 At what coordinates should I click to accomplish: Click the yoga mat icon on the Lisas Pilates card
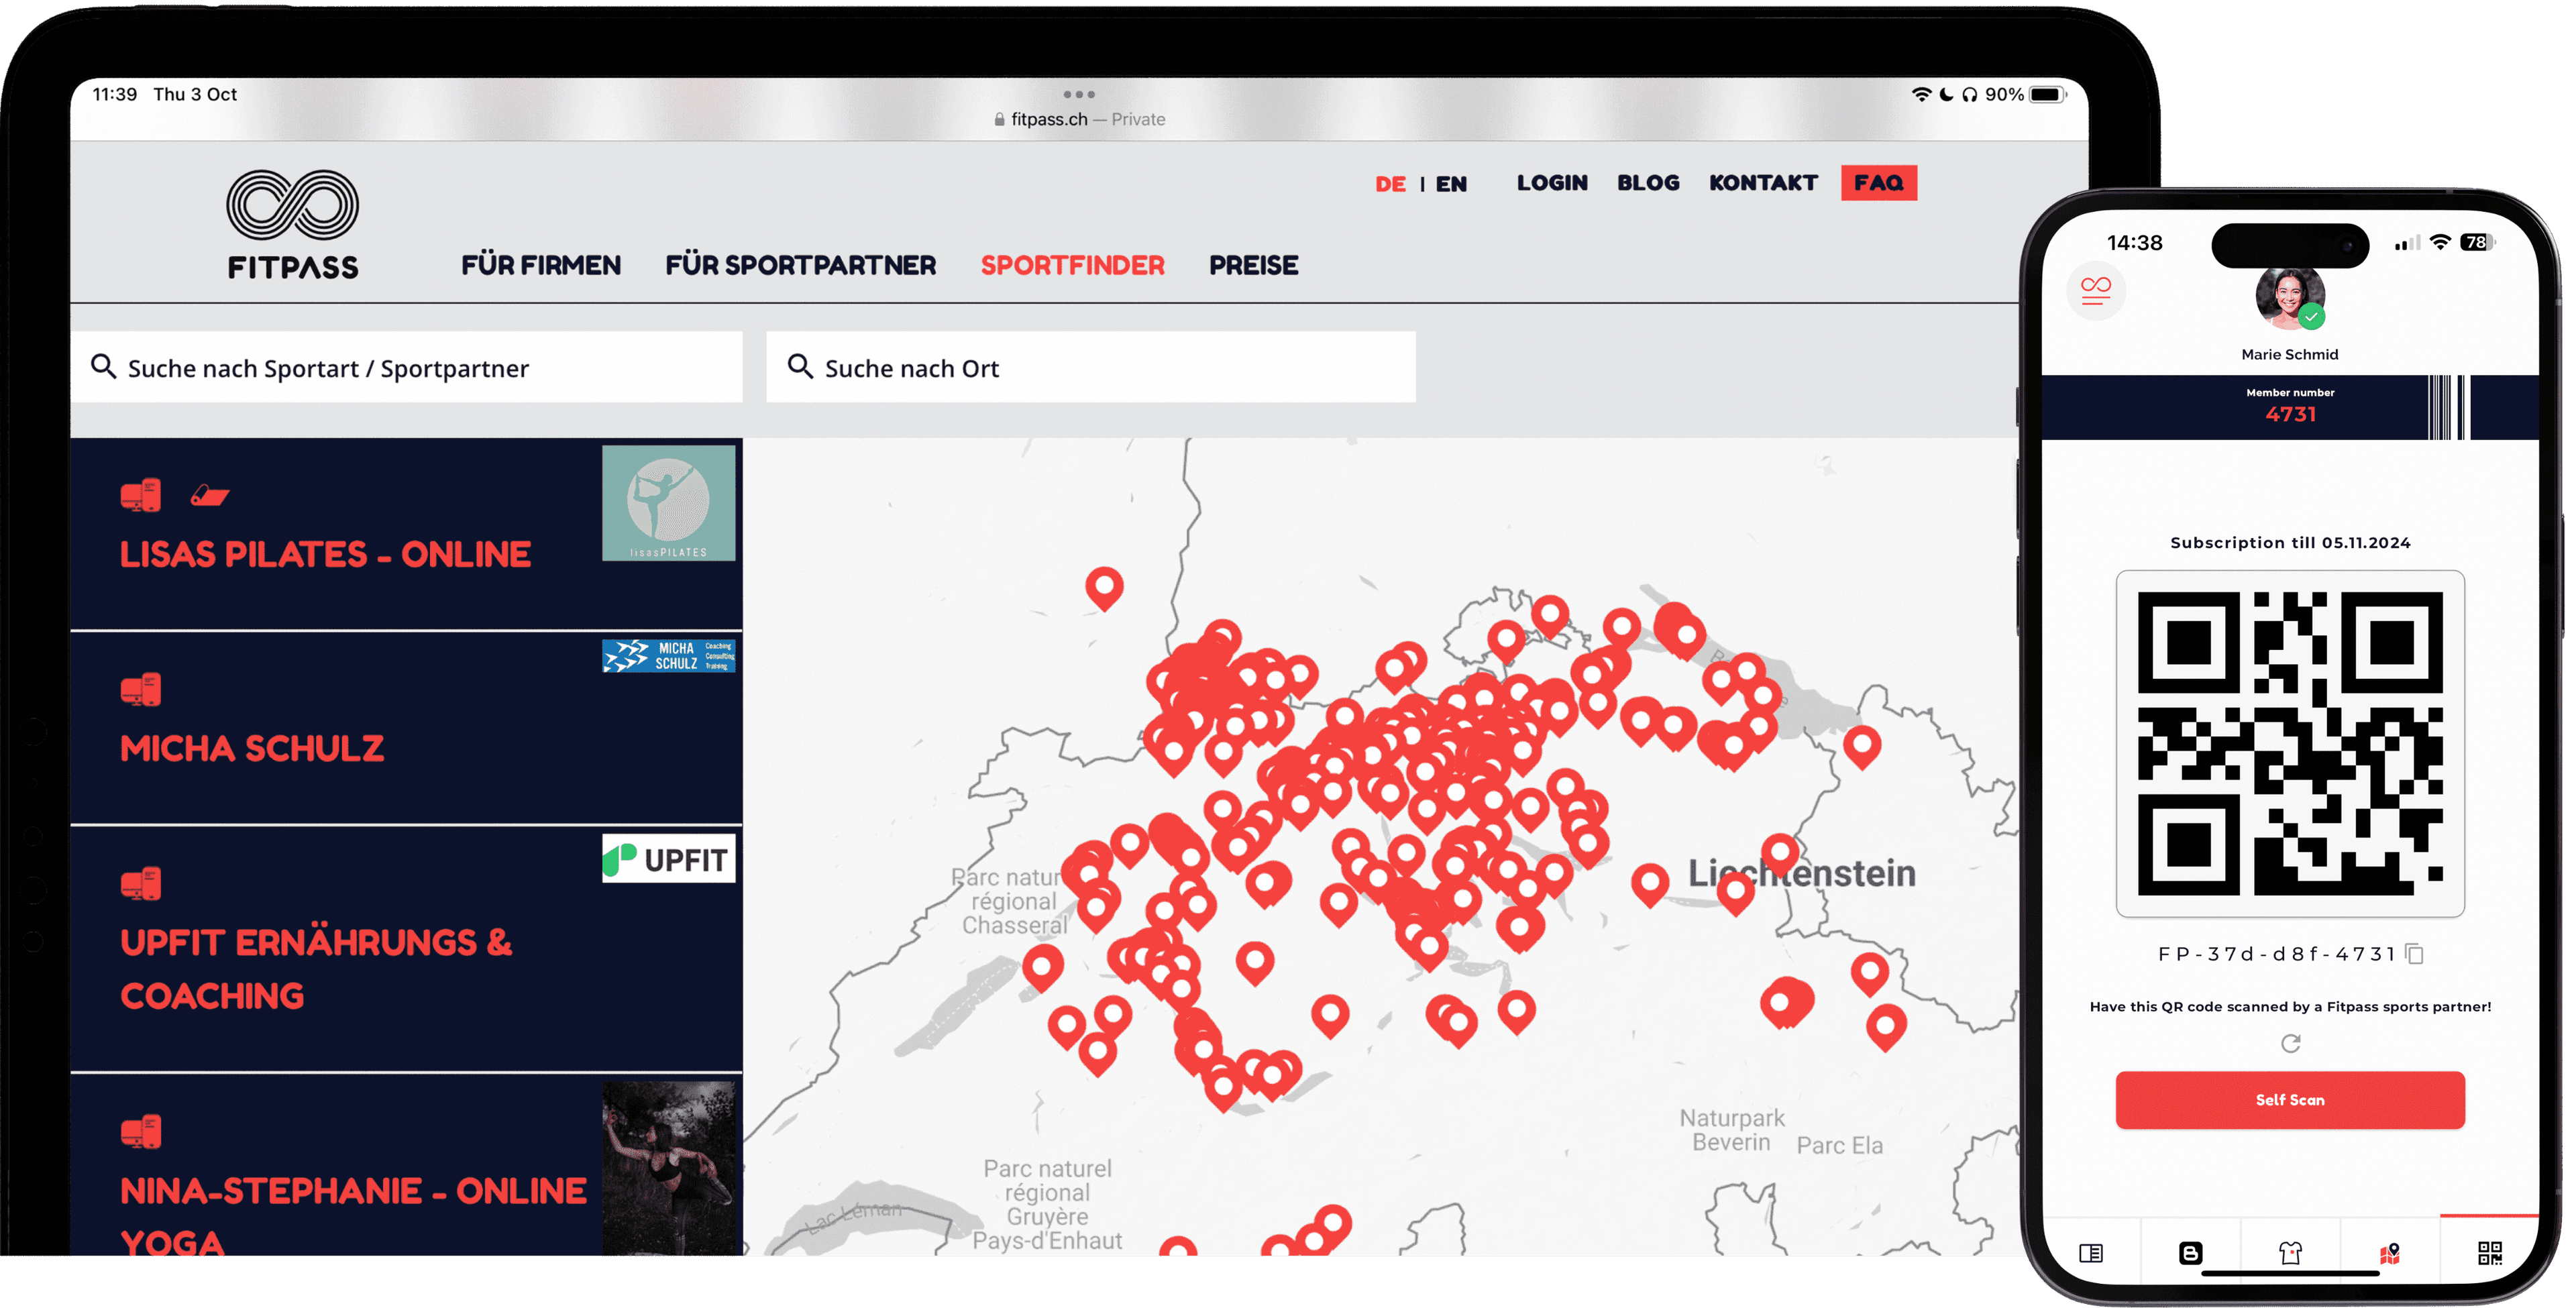(x=210, y=495)
